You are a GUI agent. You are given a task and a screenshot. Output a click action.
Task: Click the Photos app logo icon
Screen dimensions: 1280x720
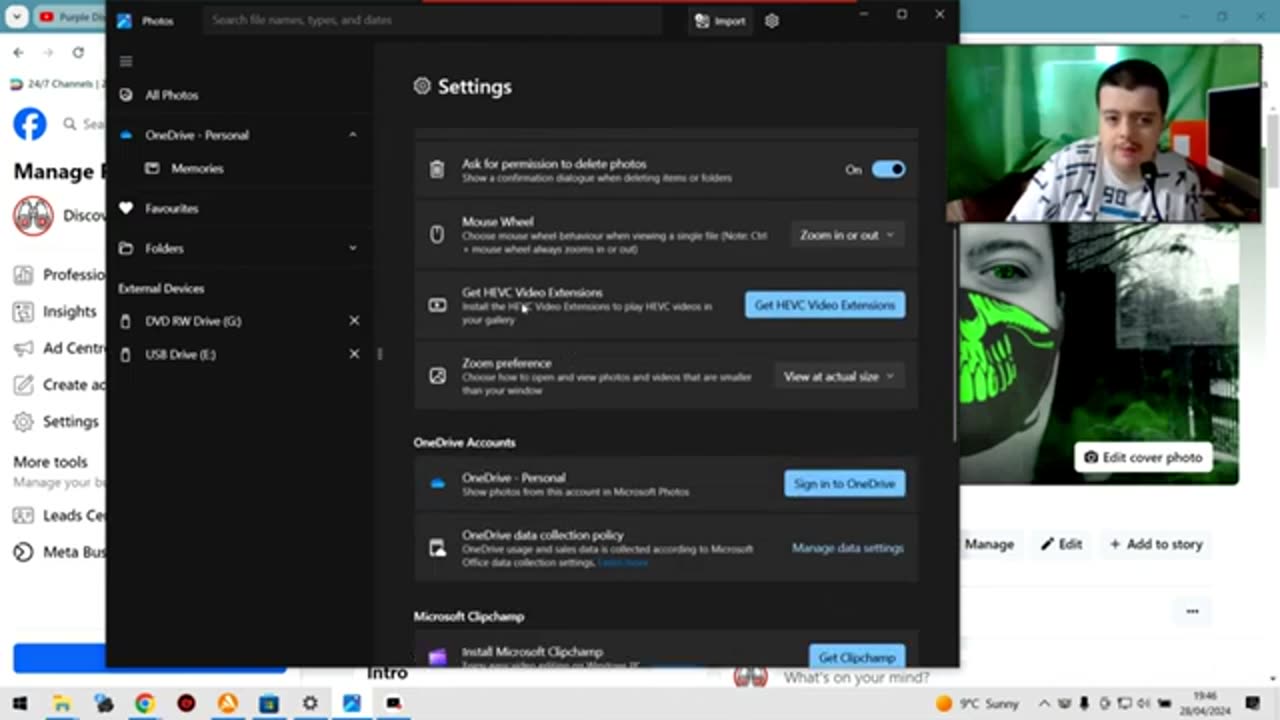pos(124,21)
